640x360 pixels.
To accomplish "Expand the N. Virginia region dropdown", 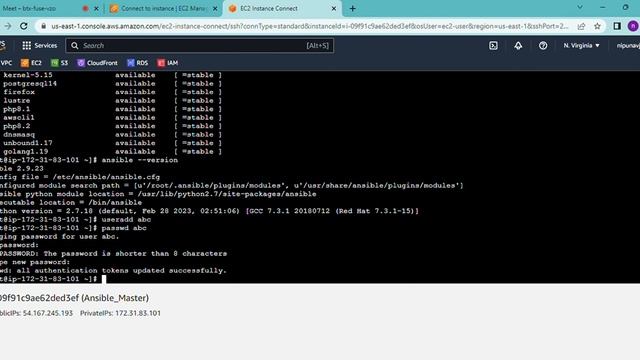I will [581, 46].
